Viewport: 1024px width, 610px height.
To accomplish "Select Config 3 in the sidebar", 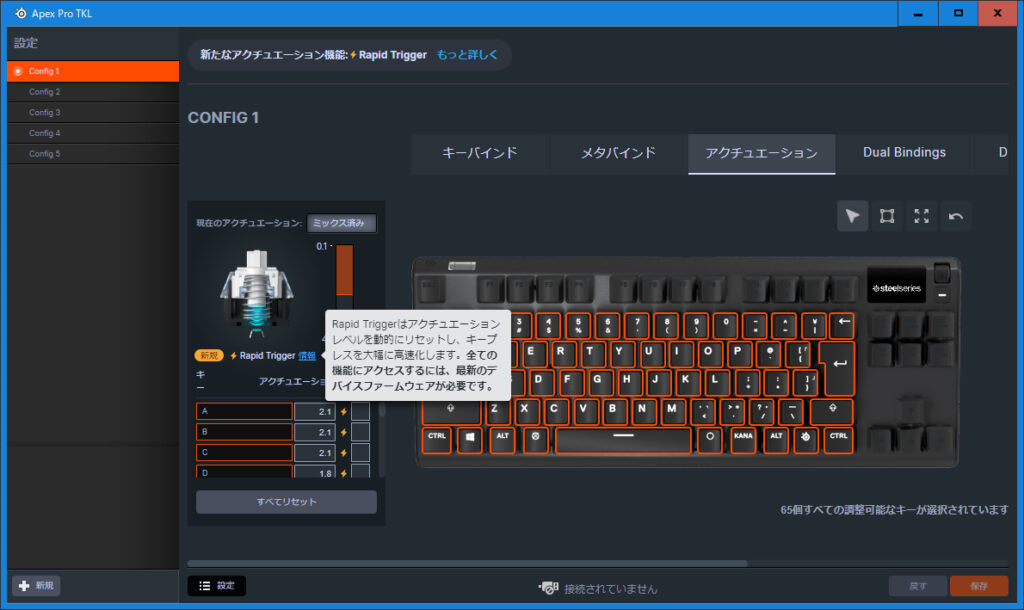I will pos(93,112).
